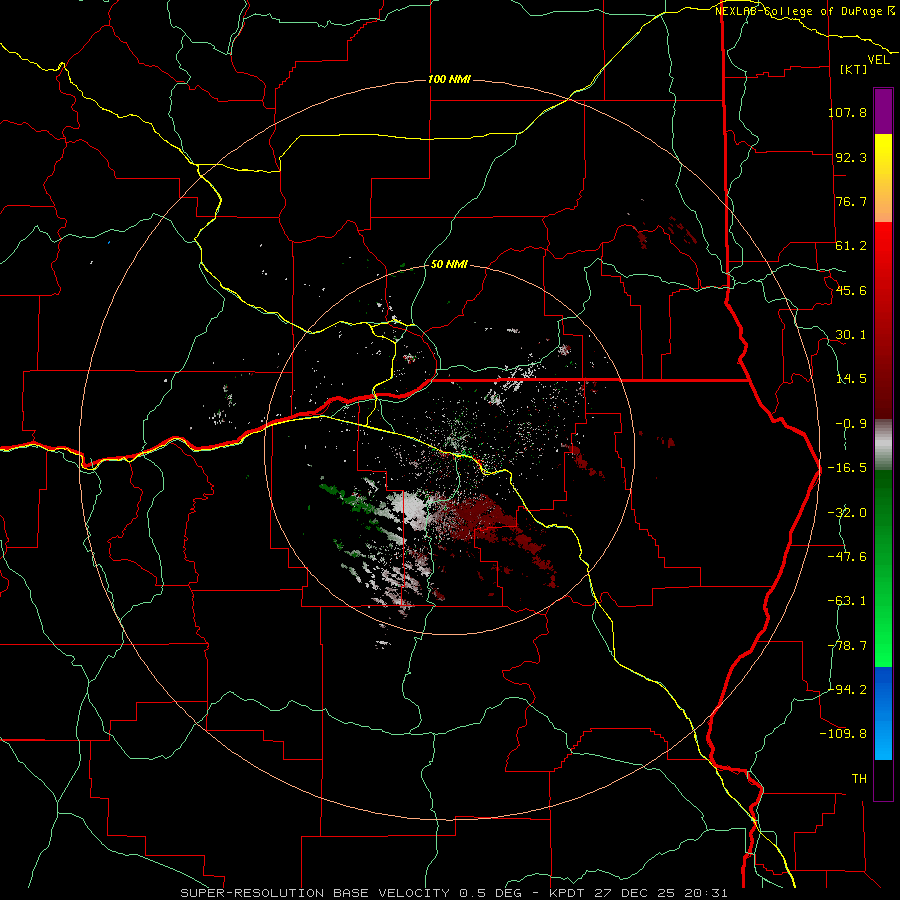The height and width of the screenshot is (900, 900).
Task: Click the large gray-white near-zero velocity echo
Action: click(x=409, y=508)
